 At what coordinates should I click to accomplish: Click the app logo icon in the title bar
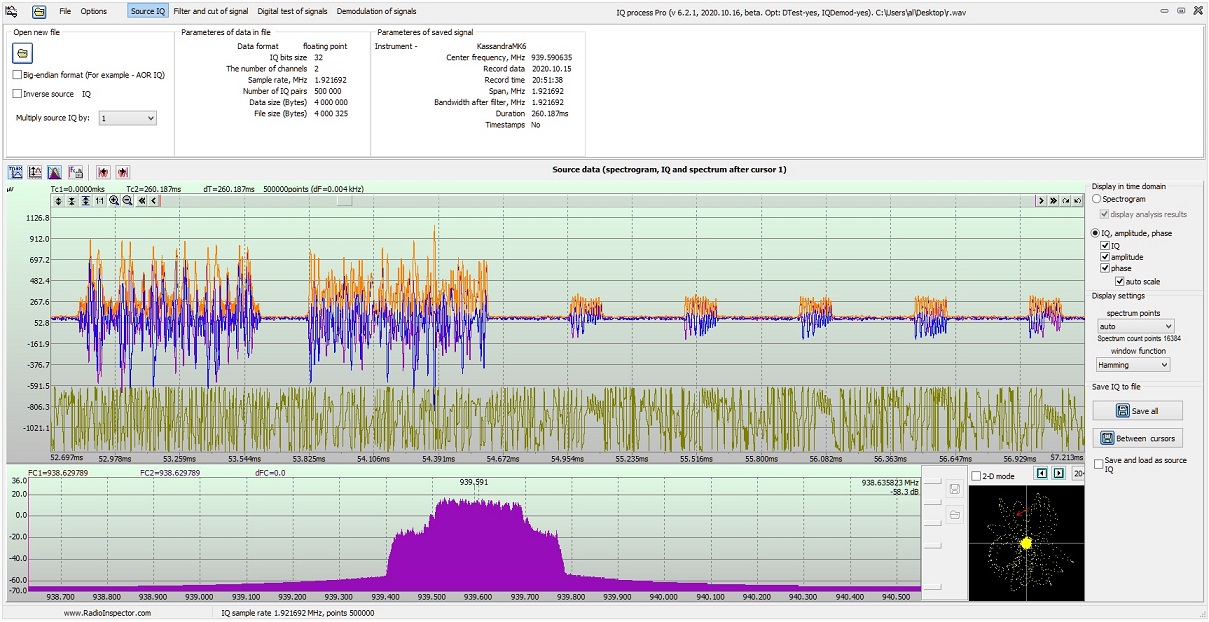13,11
